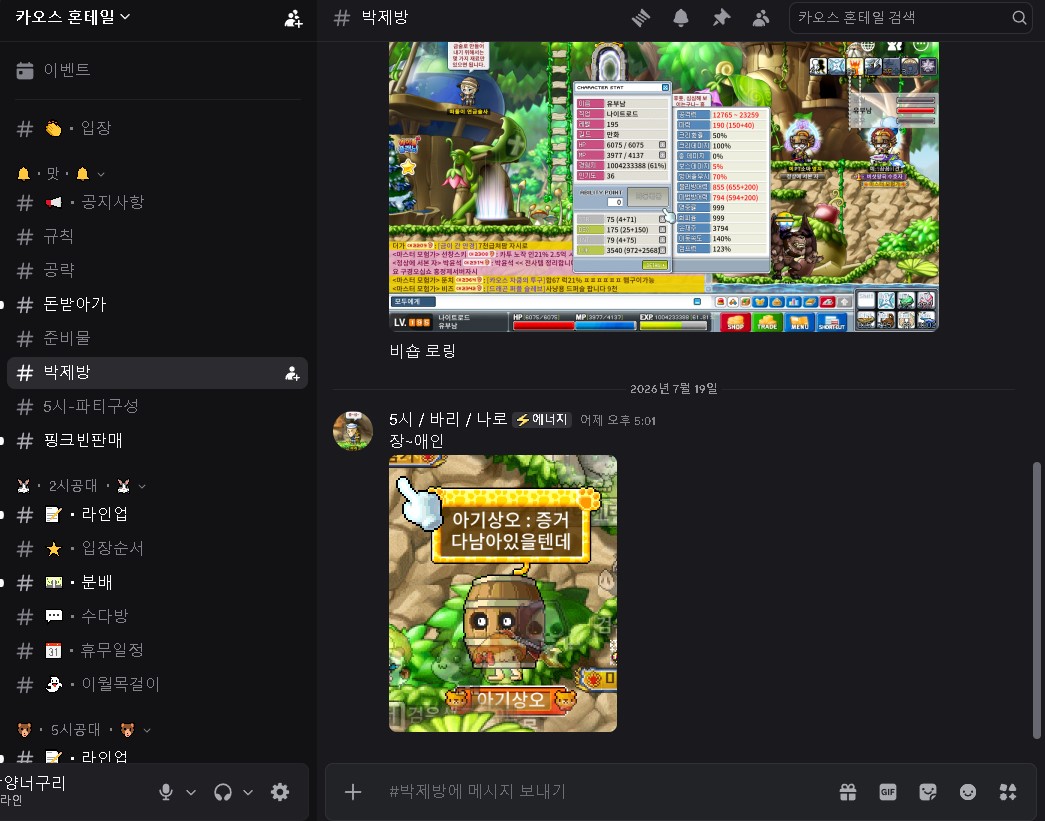Open the gift icon in message bar
The image size is (1045, 821).
pyautogui.click(x=848, y=792)
